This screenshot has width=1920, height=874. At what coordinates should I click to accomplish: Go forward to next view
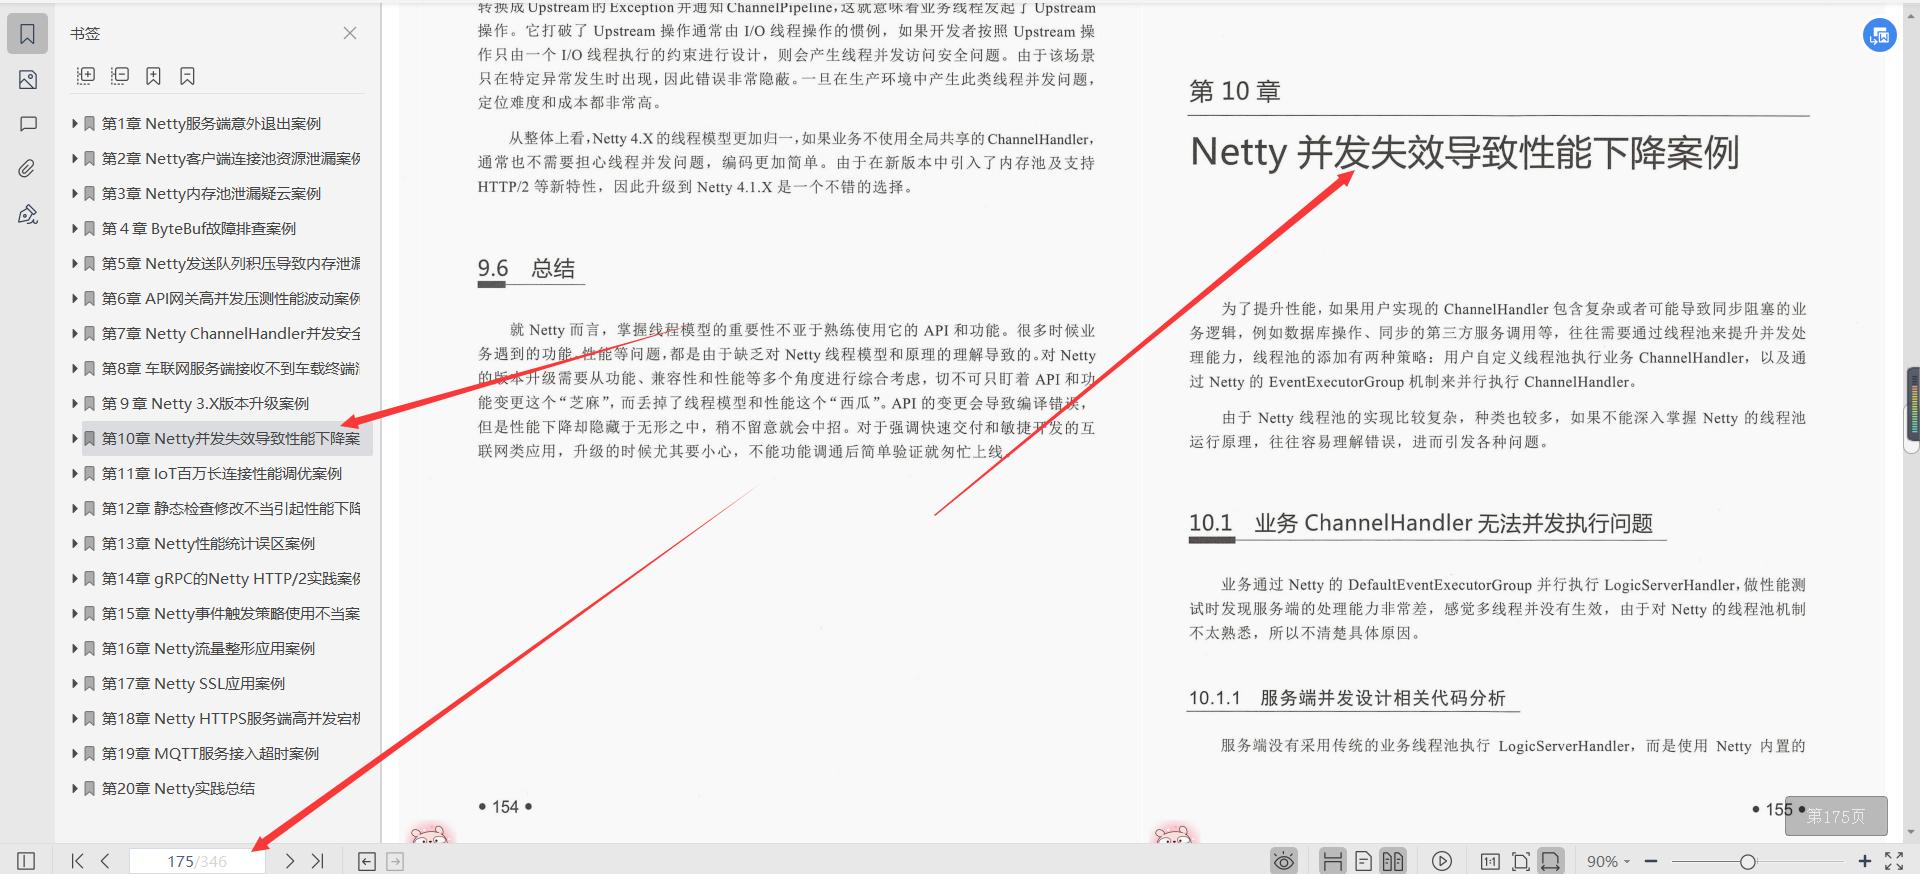(x=395, y=861)
